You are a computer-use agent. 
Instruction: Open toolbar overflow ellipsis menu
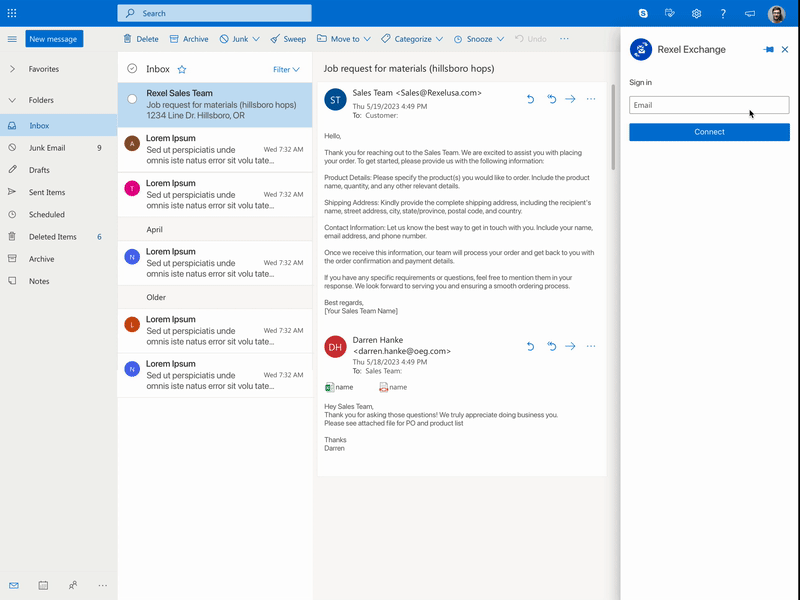(564, 39)
